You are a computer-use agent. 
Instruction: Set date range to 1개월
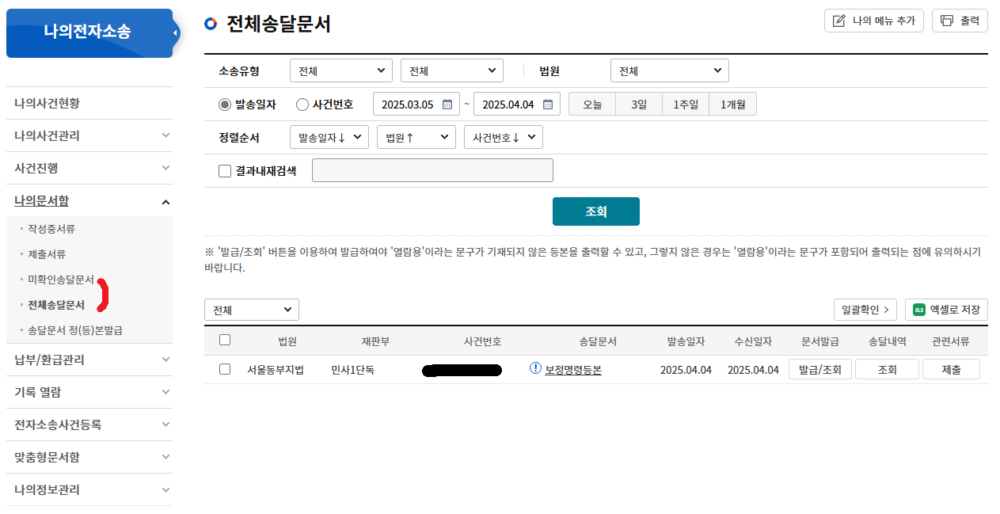(x=733, y=105)
